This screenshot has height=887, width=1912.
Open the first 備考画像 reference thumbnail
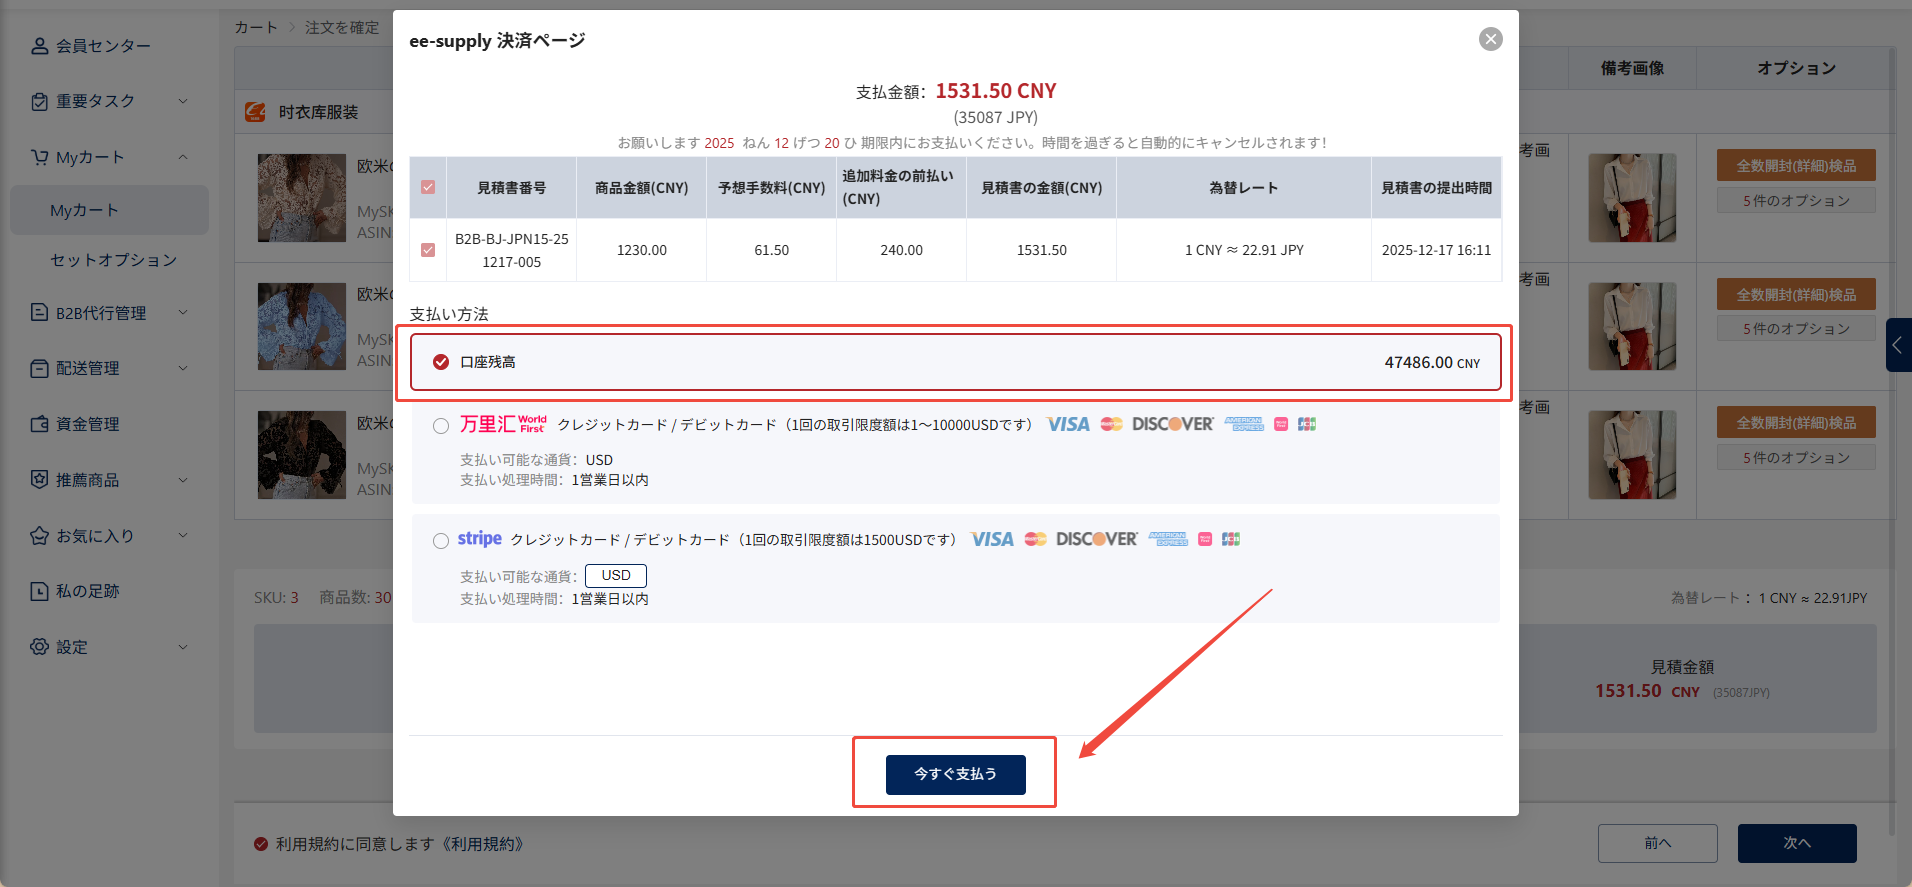point(1632,198)
